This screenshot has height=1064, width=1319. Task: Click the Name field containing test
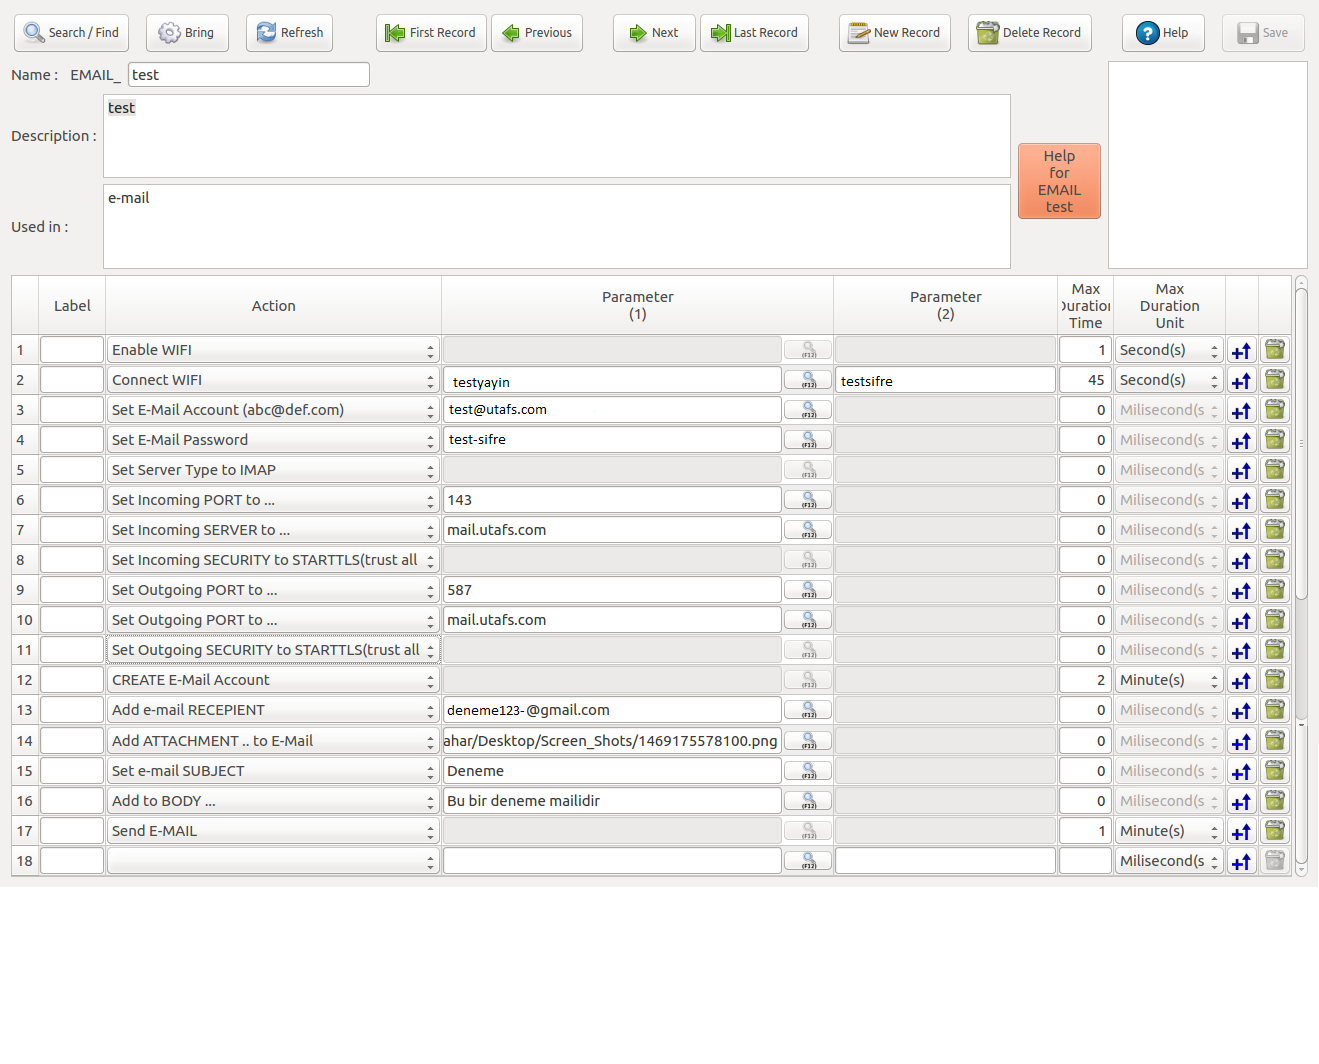tap(249, 75)
